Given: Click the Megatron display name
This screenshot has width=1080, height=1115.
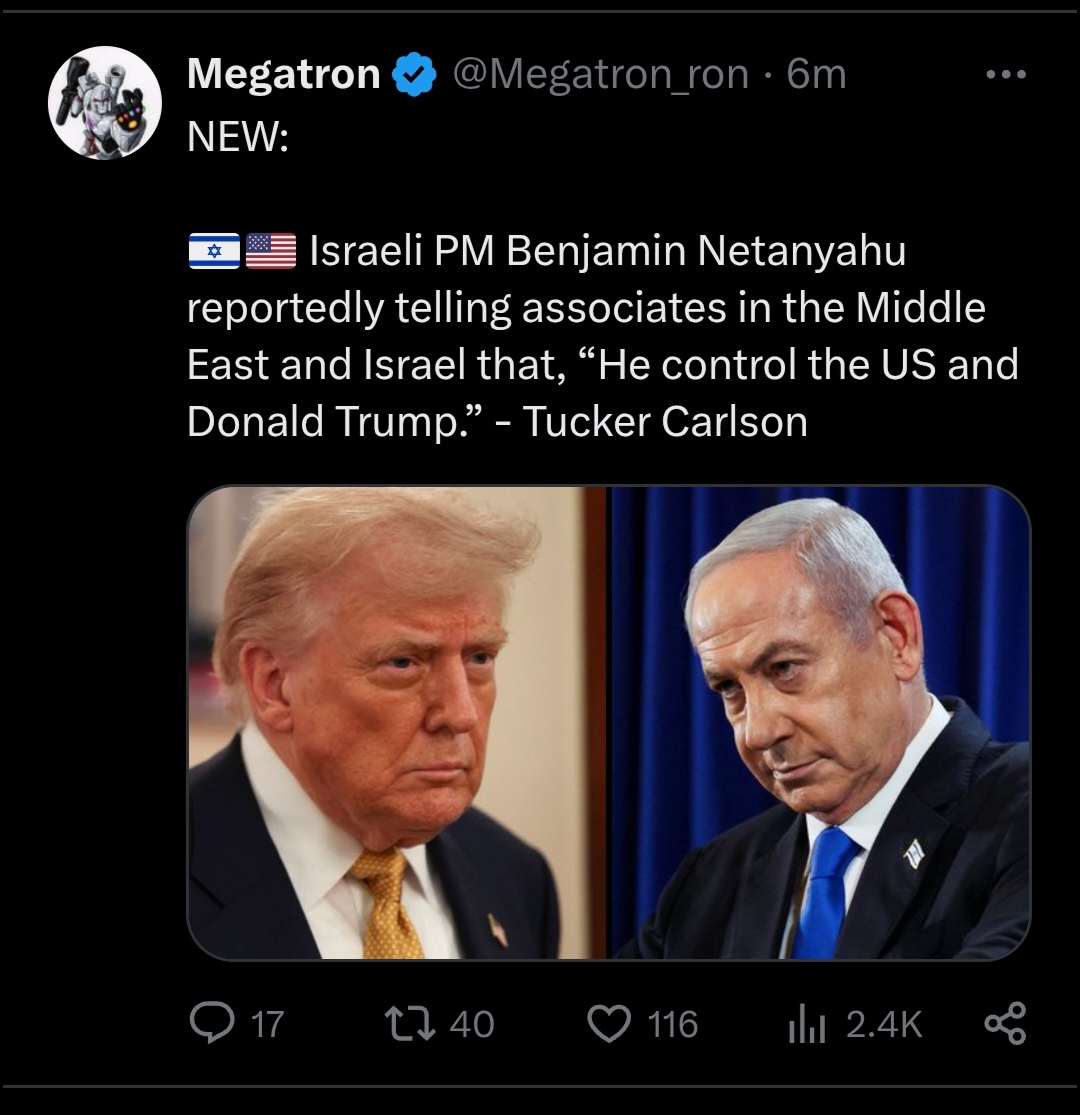Looking at the screenshot, I should click(x=284, y=74).
